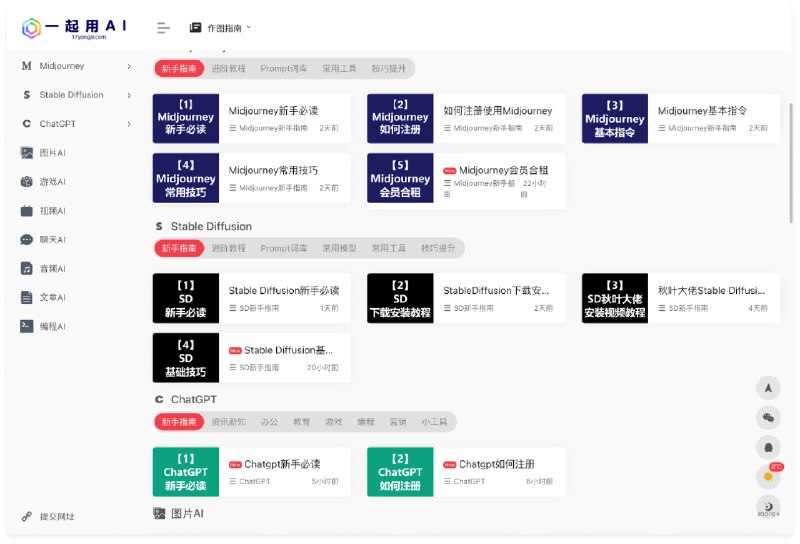Select Midjourney 进阶教程 tab
800x544 pixels.
[229, 68]
